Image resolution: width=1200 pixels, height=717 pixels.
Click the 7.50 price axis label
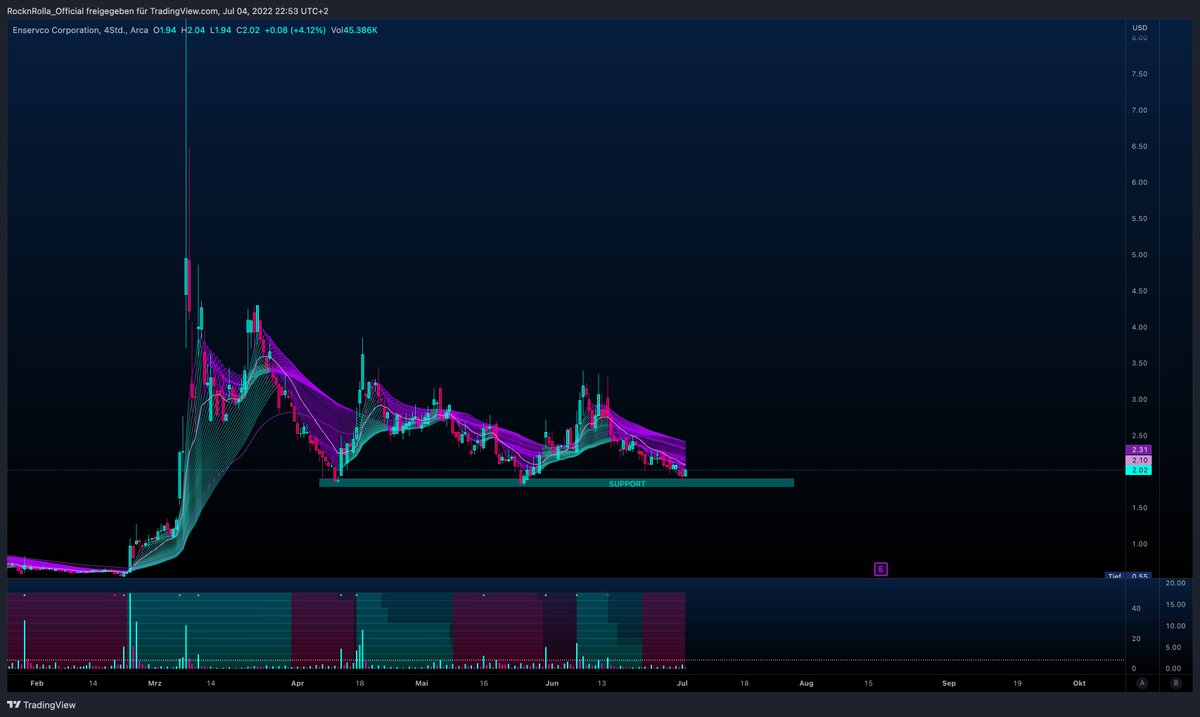coord(1139,74)
